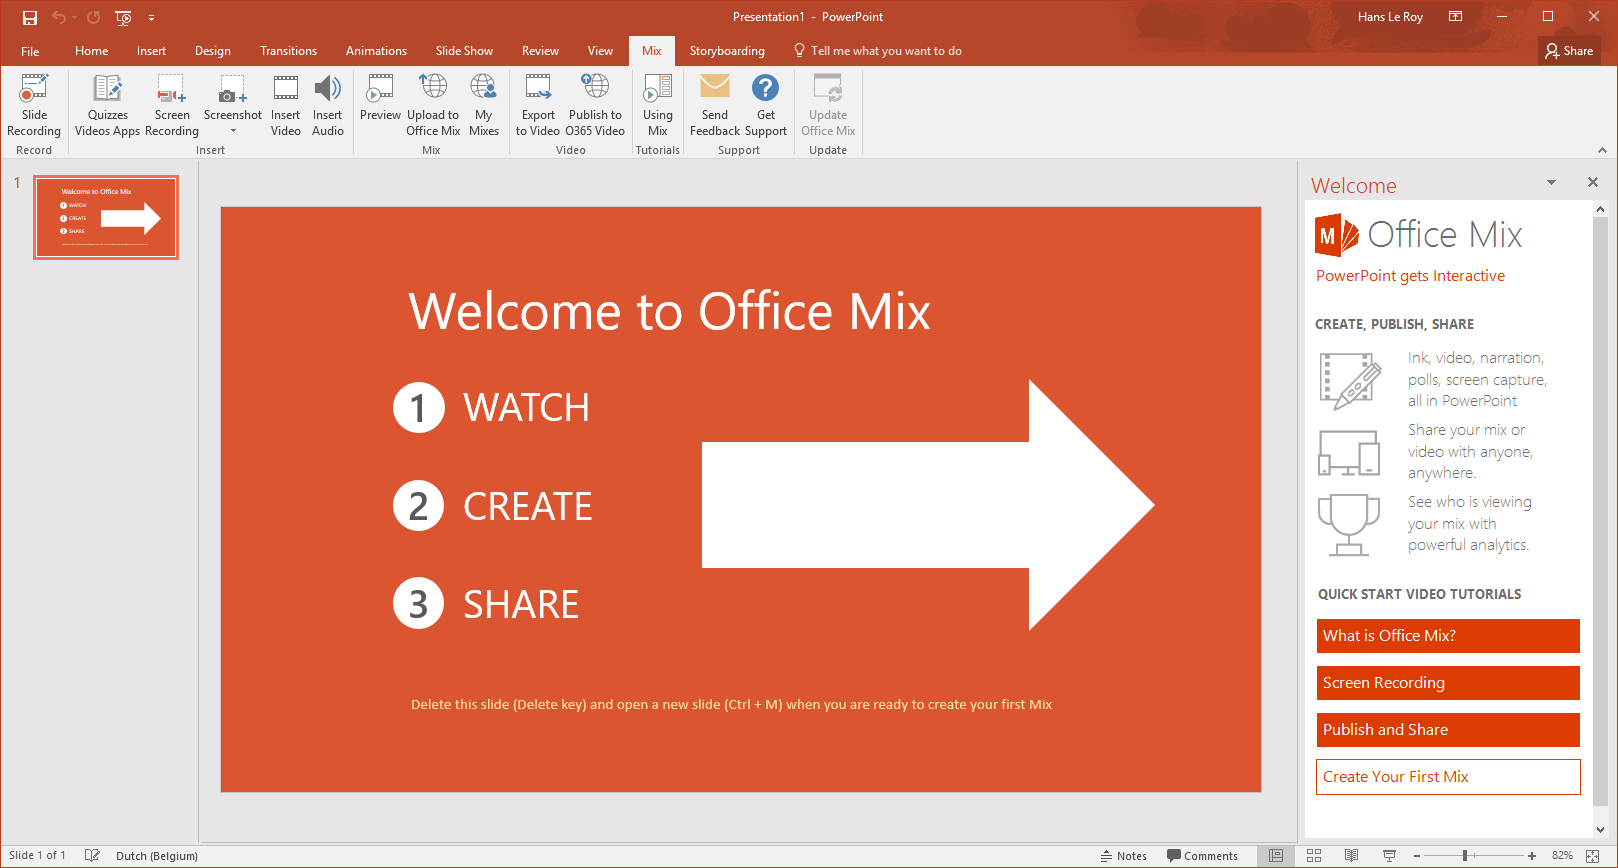Open Create Your First Mix tutorial
This screenshot has width=1618, height=868.
(x=1448, y=777)
